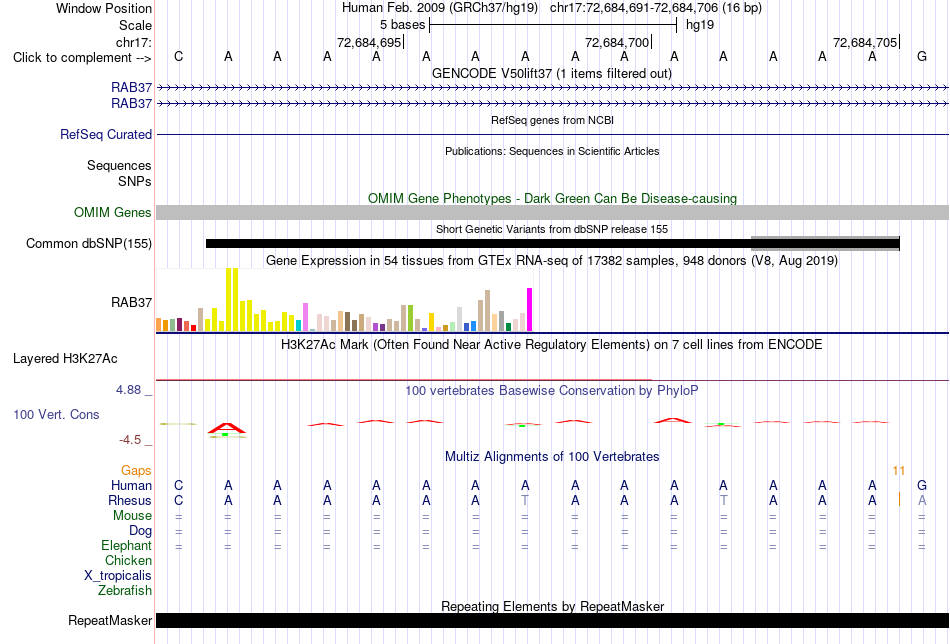Select the Dog alignment row label
950x644 pixels.
(x=140, y=531)
